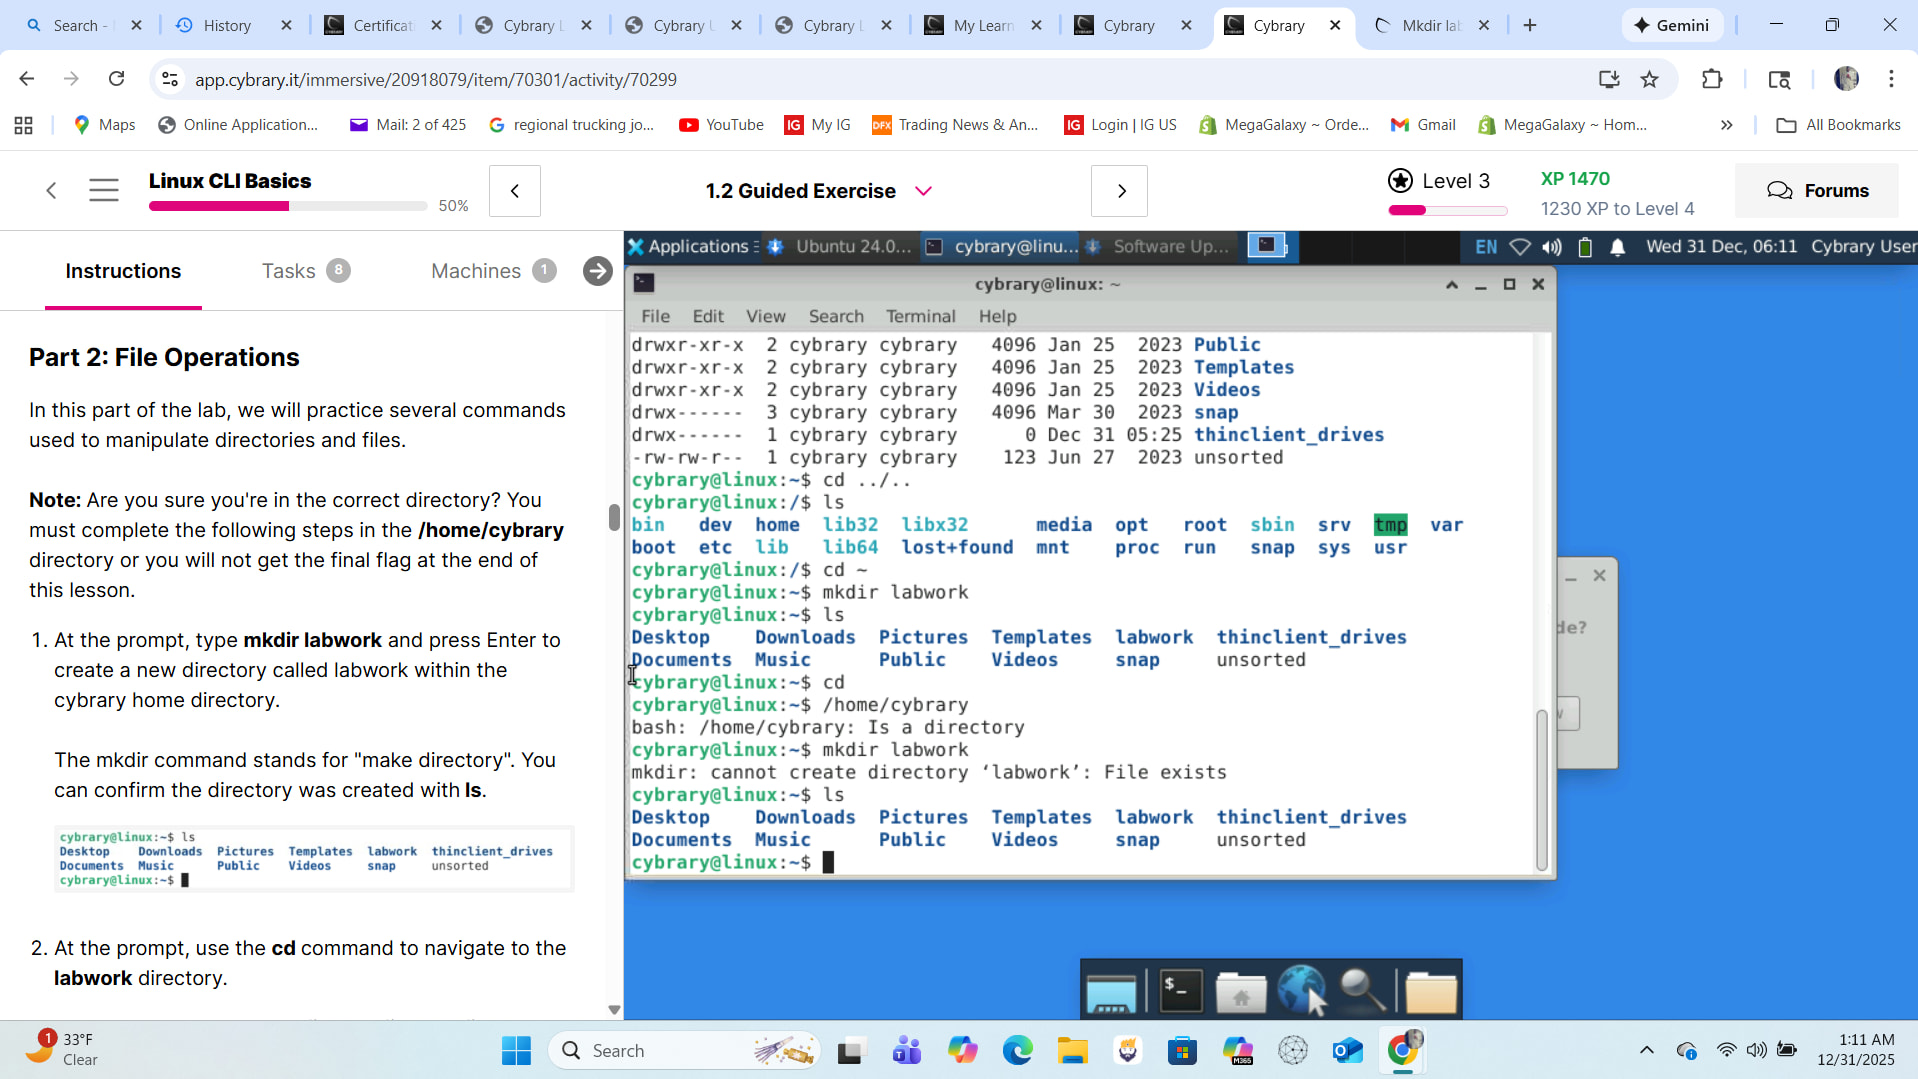Collapse the instructions panel with arrow button
The image size is (1918, 1079).
tap(597, 271)
